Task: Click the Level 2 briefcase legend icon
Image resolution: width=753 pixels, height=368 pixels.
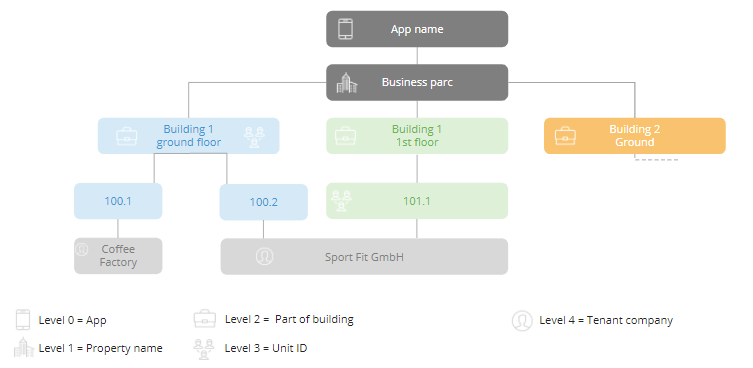Action: pos(205,319)
